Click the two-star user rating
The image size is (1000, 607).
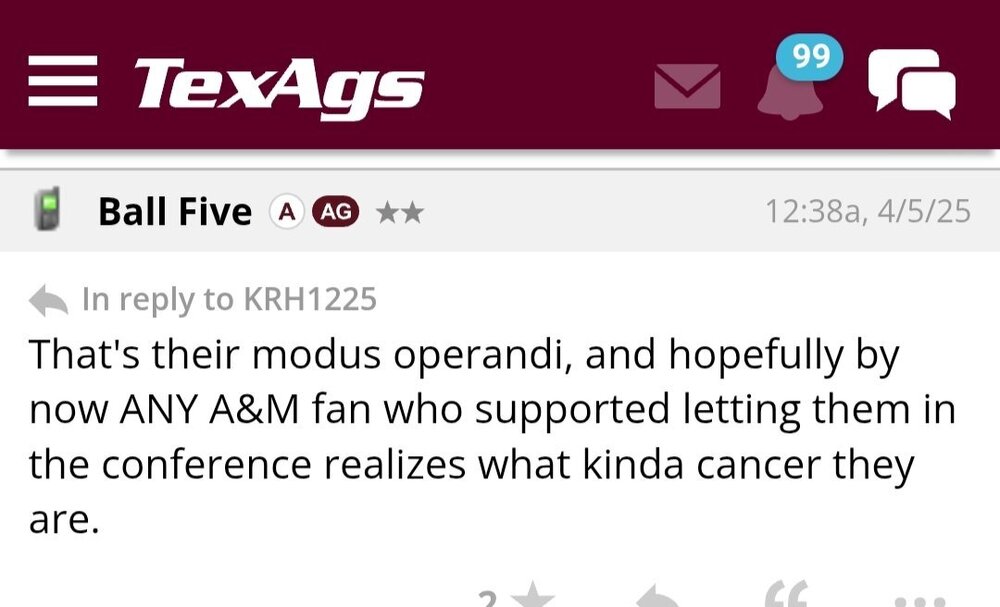click(x=399, y=212)
